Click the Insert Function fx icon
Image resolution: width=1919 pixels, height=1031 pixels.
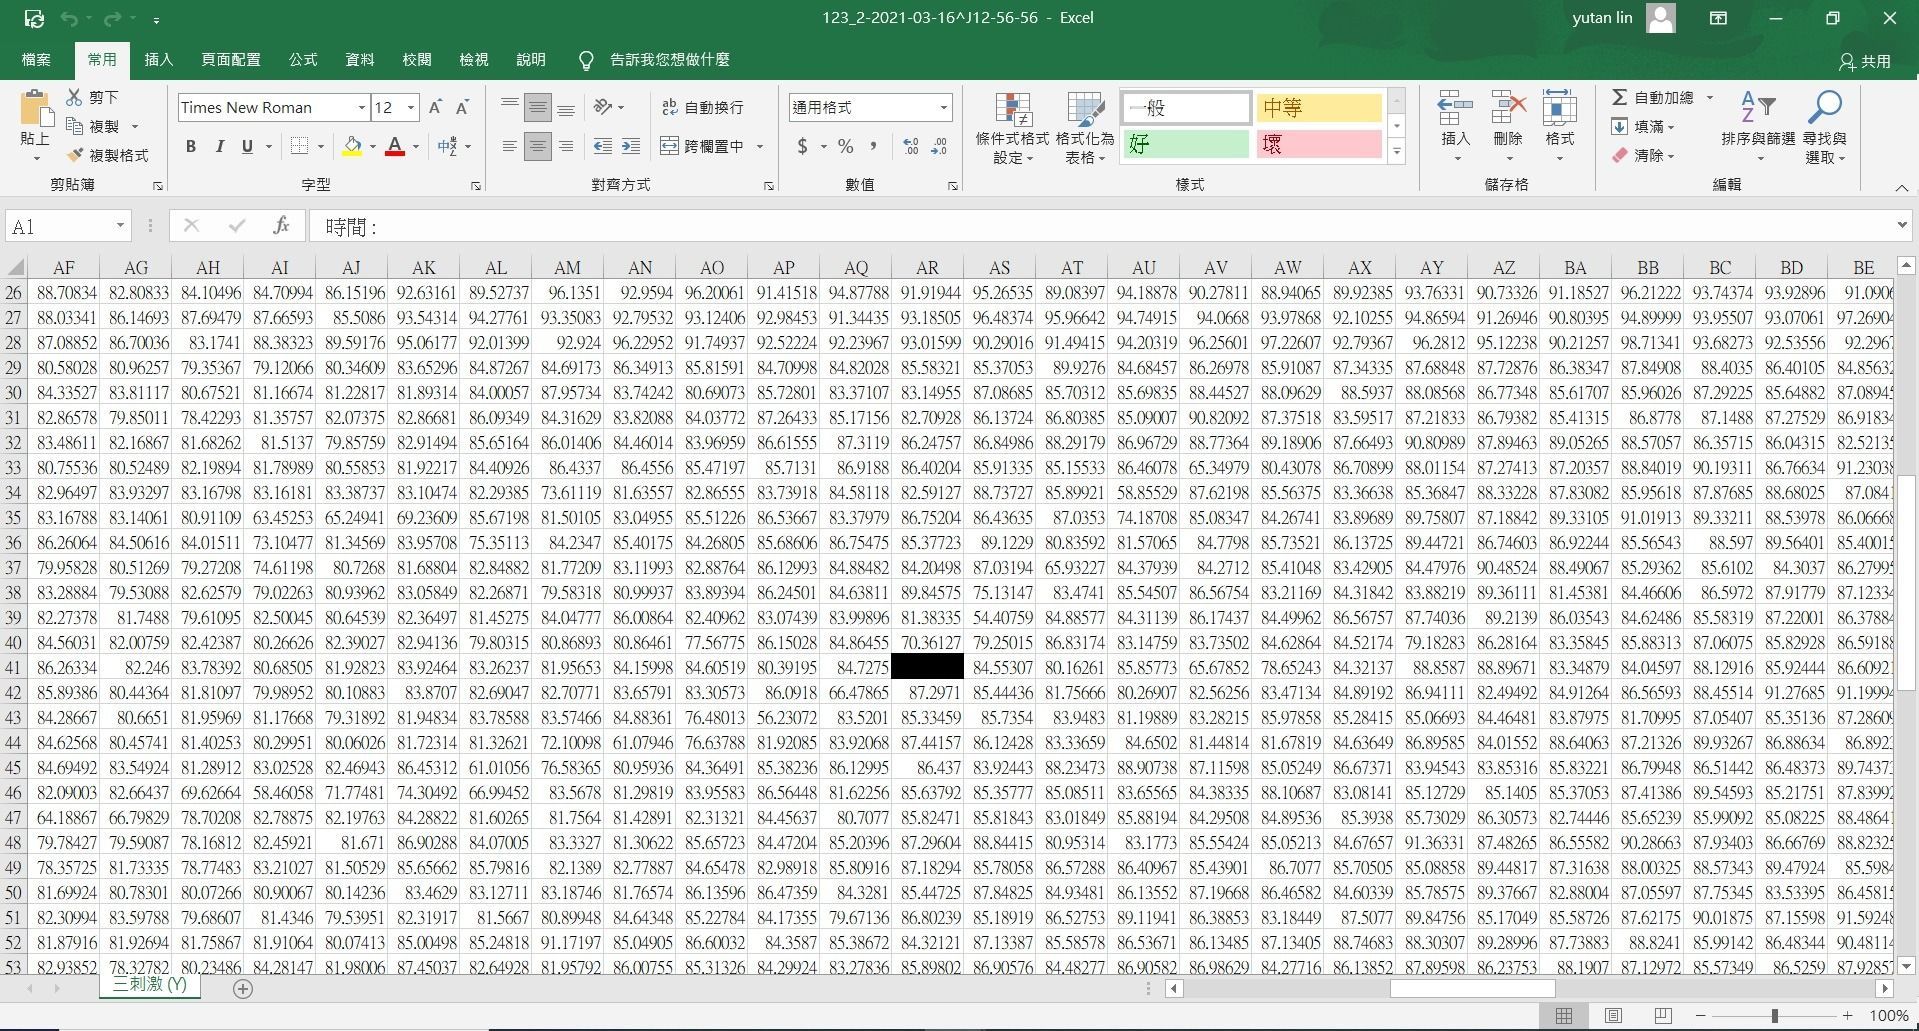(281, 226)
